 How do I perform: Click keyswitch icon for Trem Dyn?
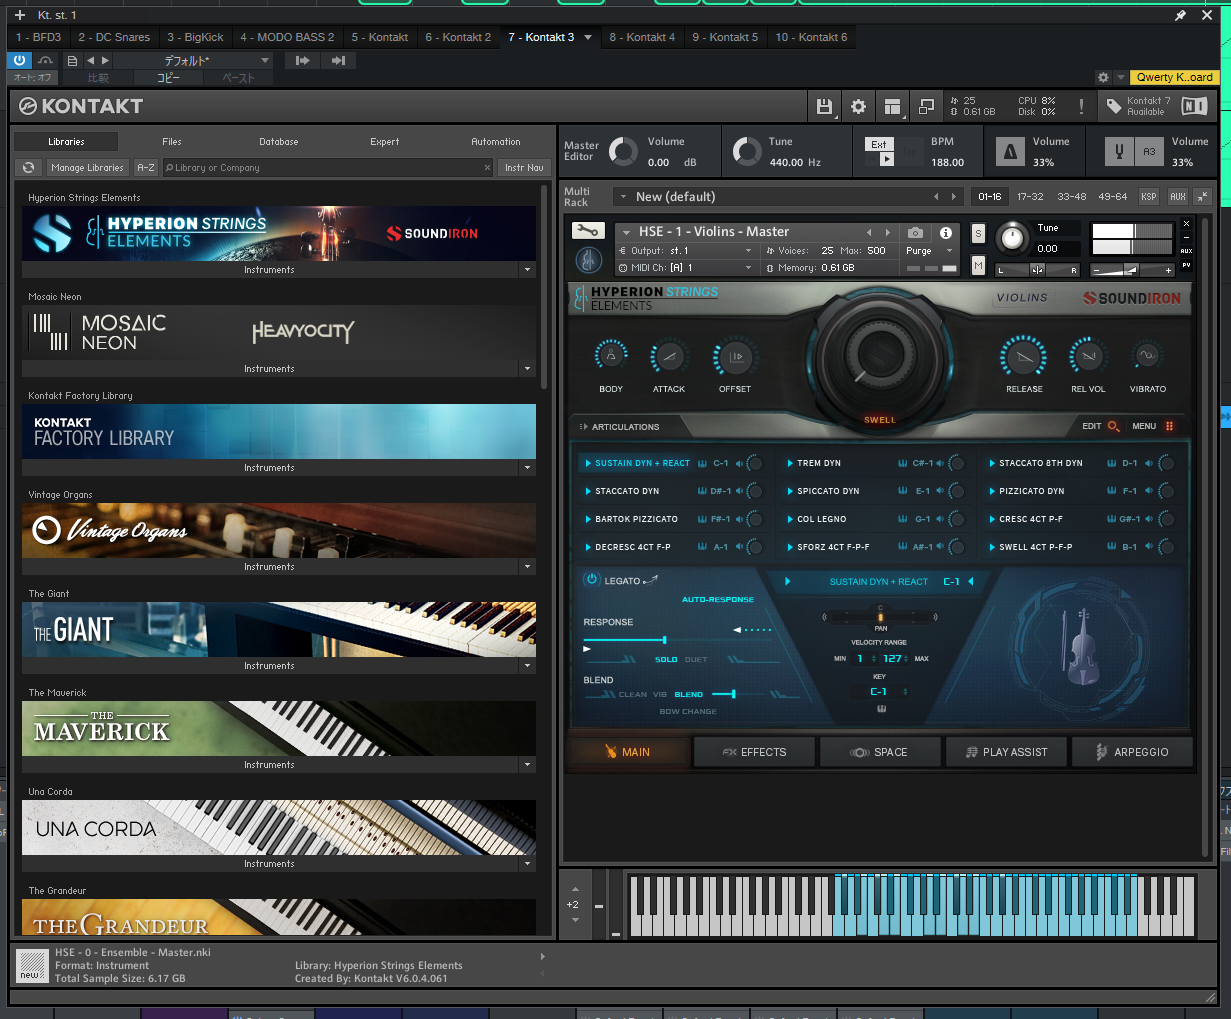coord(903,463)
